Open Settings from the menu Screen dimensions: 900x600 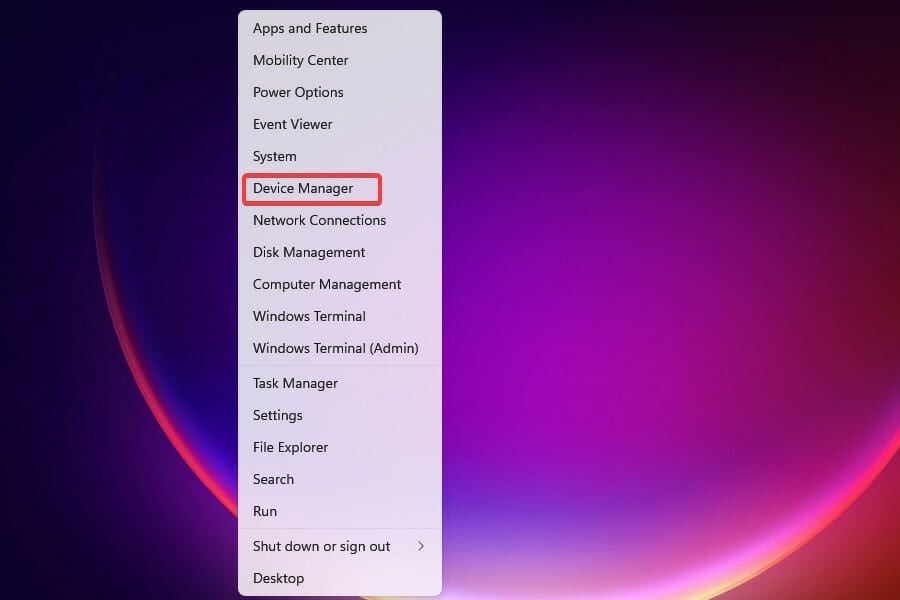(340, 416)
